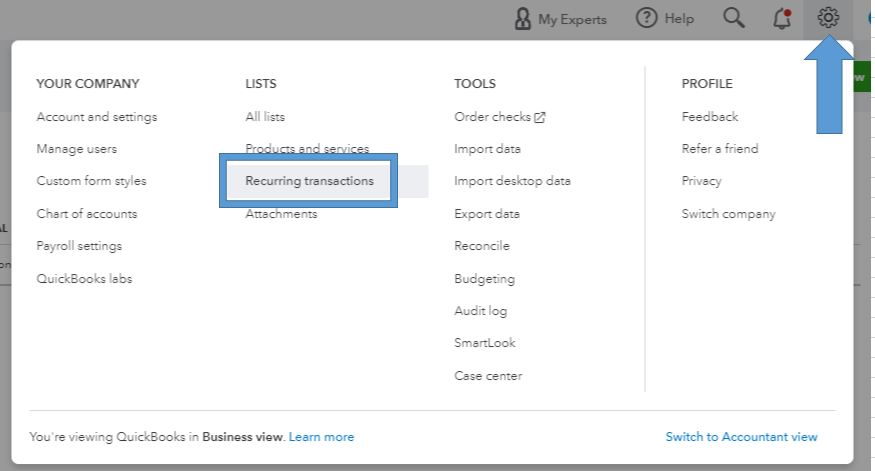Select Recurring transactions
875x471 pixels.
309,181
